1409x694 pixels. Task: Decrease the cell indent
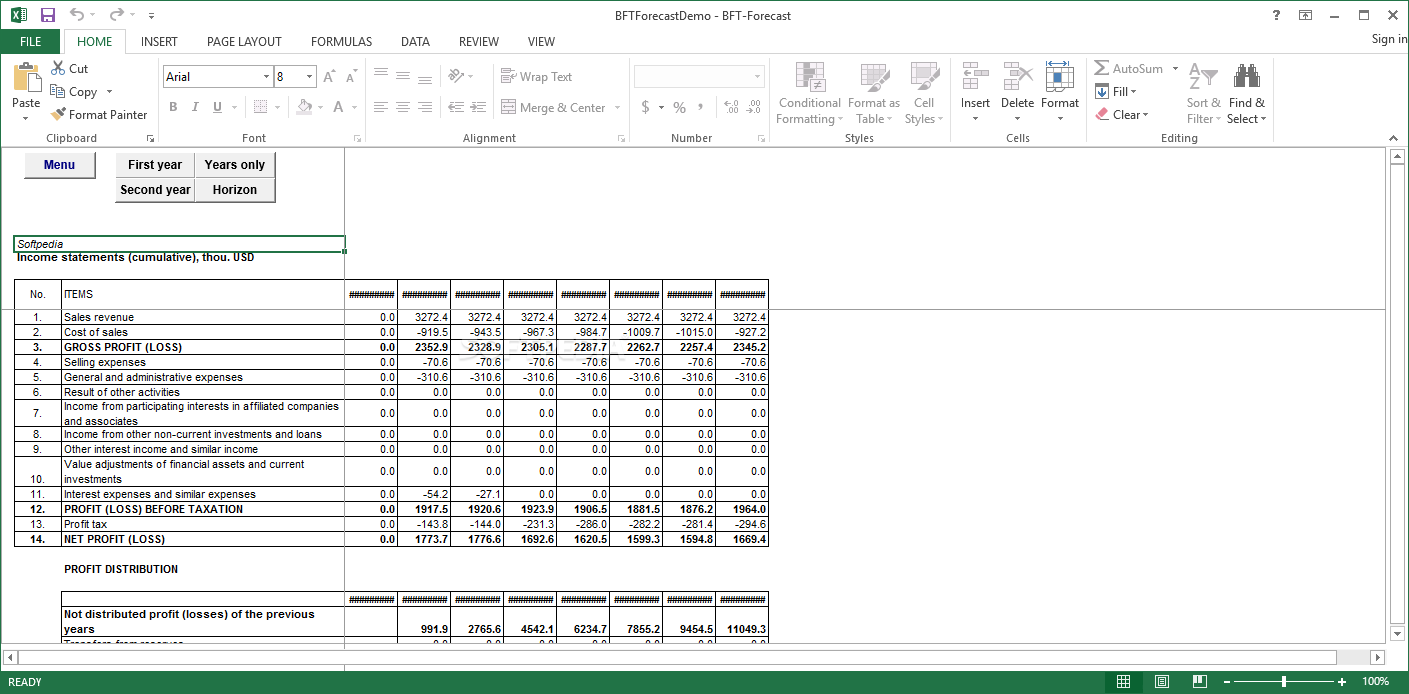pyautogui.click(x=456, y=107)
